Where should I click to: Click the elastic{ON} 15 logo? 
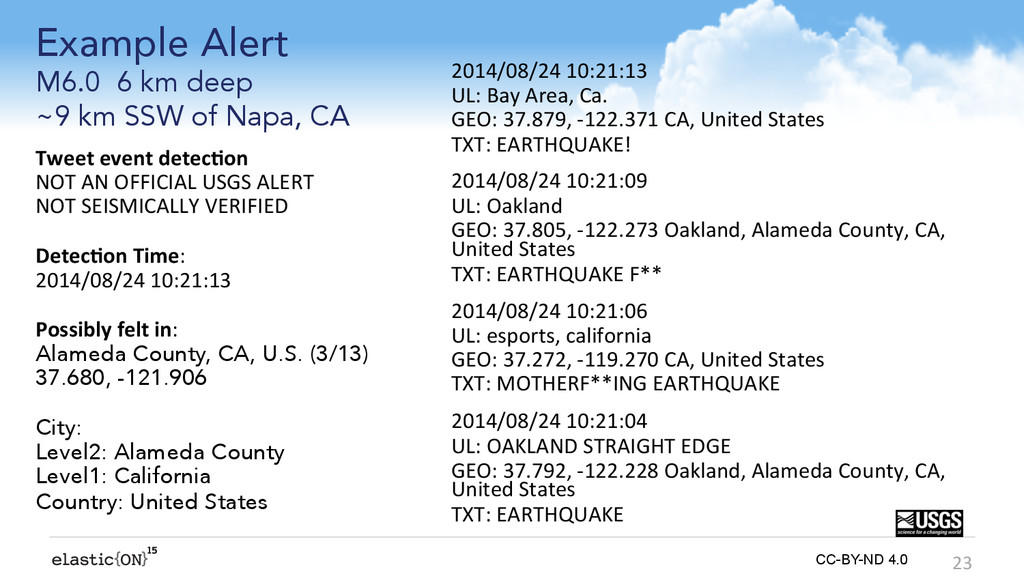(x=104, y=557)
